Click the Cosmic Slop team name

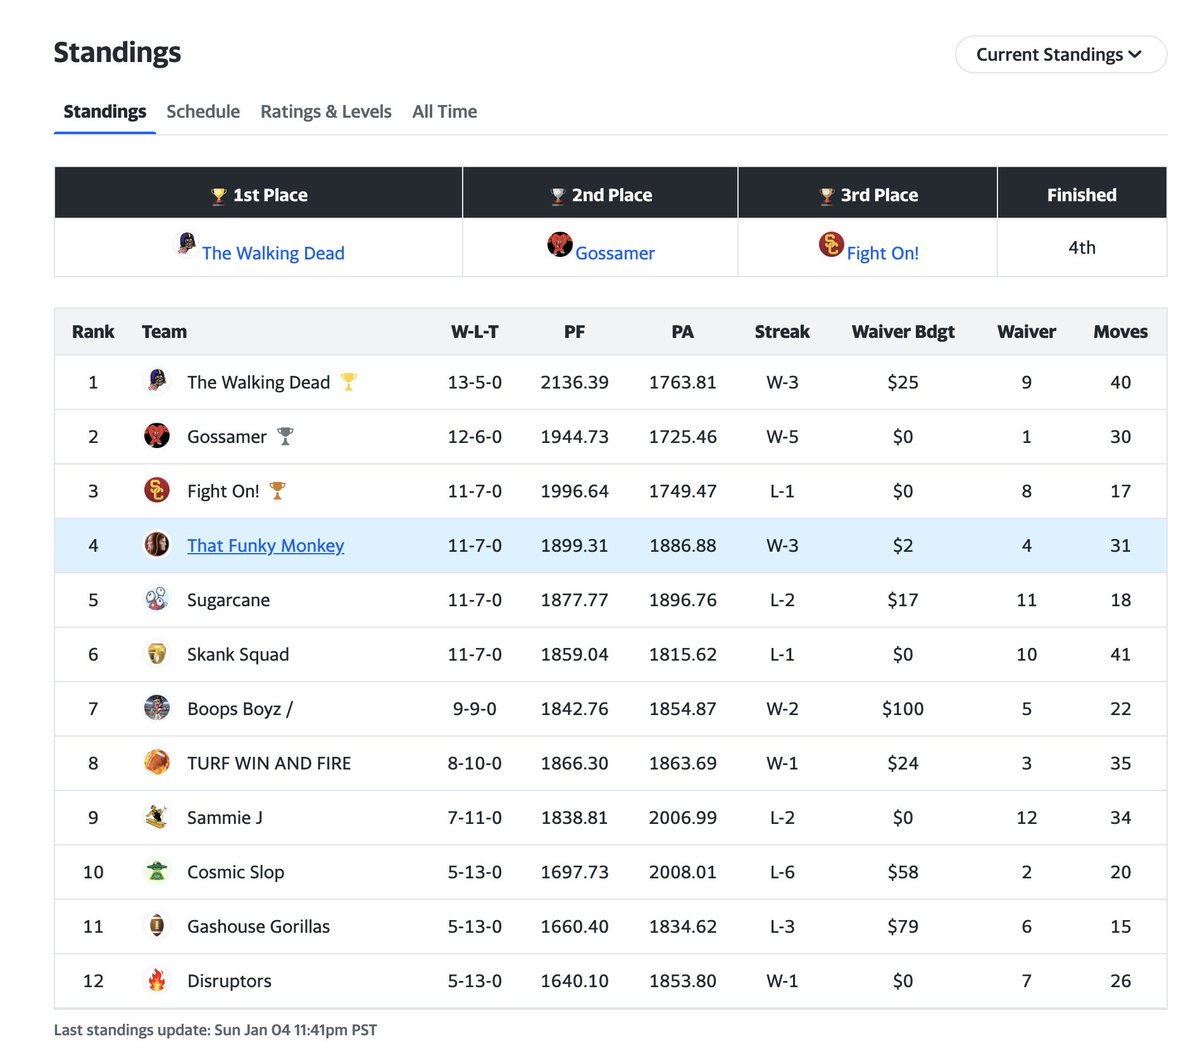pos(236,872)
